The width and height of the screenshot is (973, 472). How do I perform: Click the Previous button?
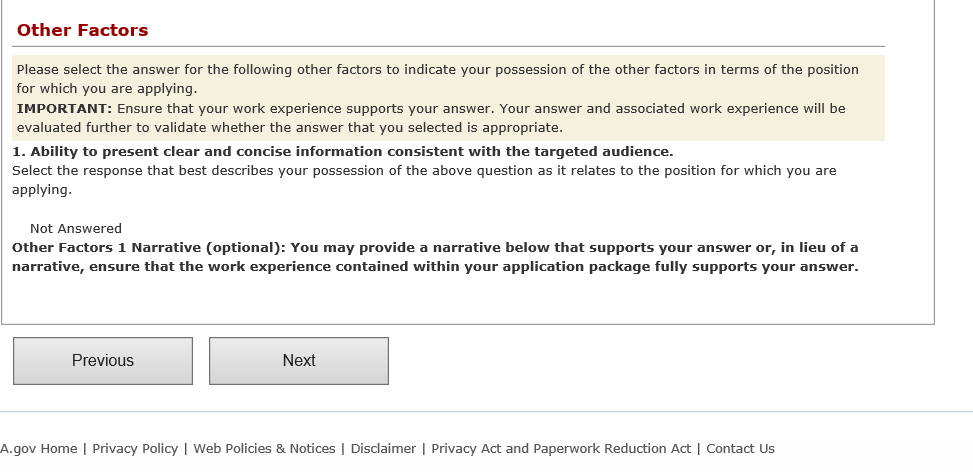pyautogui.click(x=103, y=361)
